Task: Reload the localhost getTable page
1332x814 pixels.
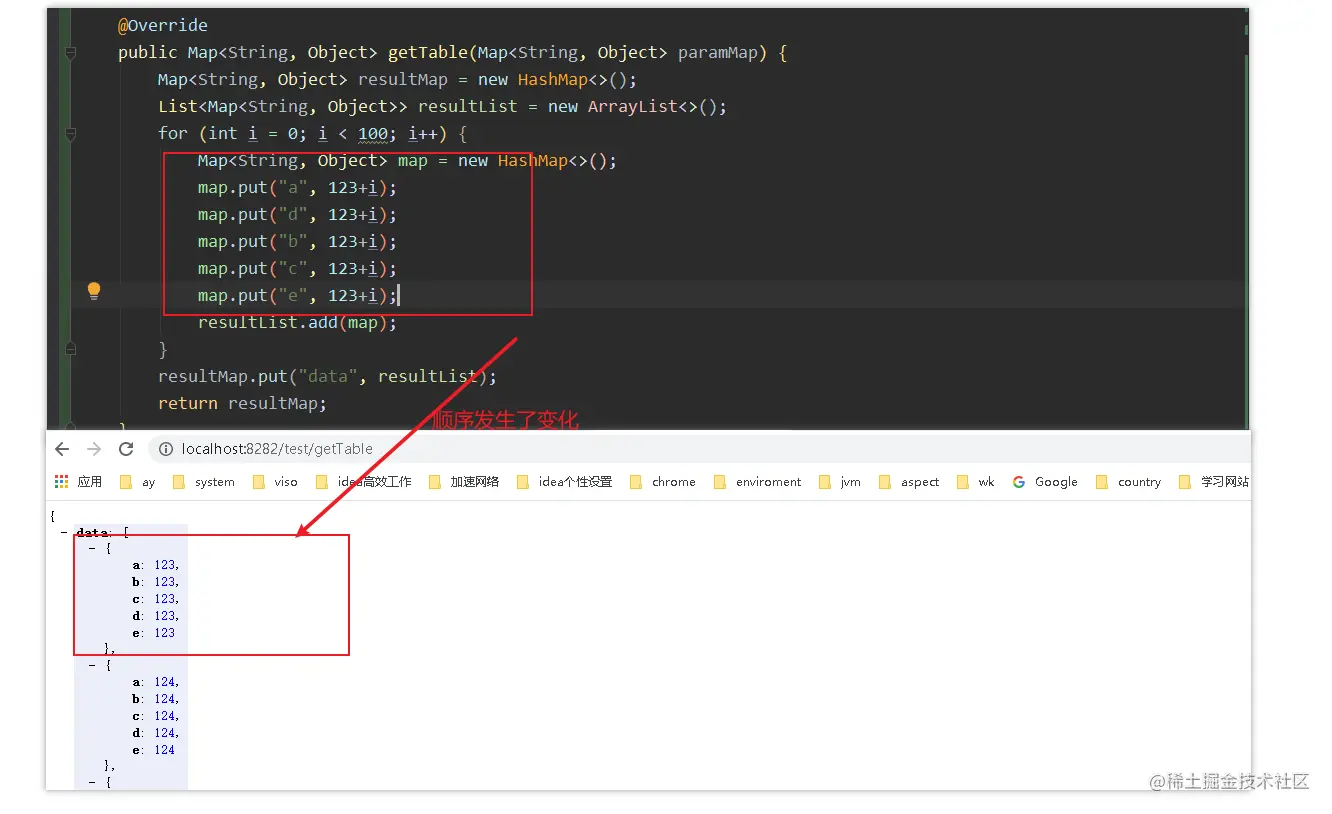Action: (x=126, y=449)
